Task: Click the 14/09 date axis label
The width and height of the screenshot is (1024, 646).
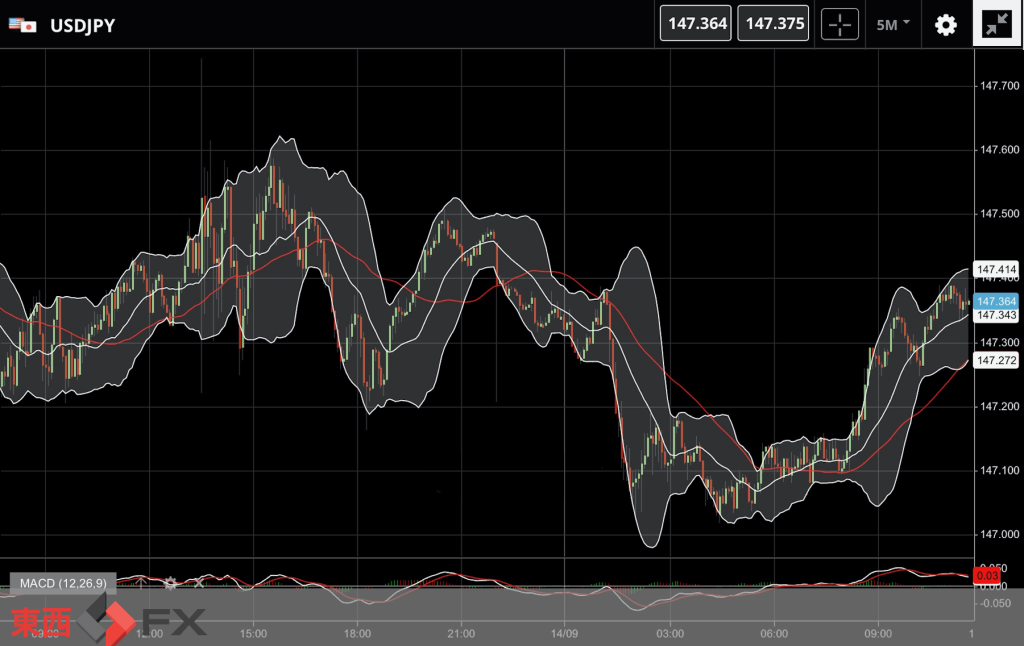Action: pos(564,634)
